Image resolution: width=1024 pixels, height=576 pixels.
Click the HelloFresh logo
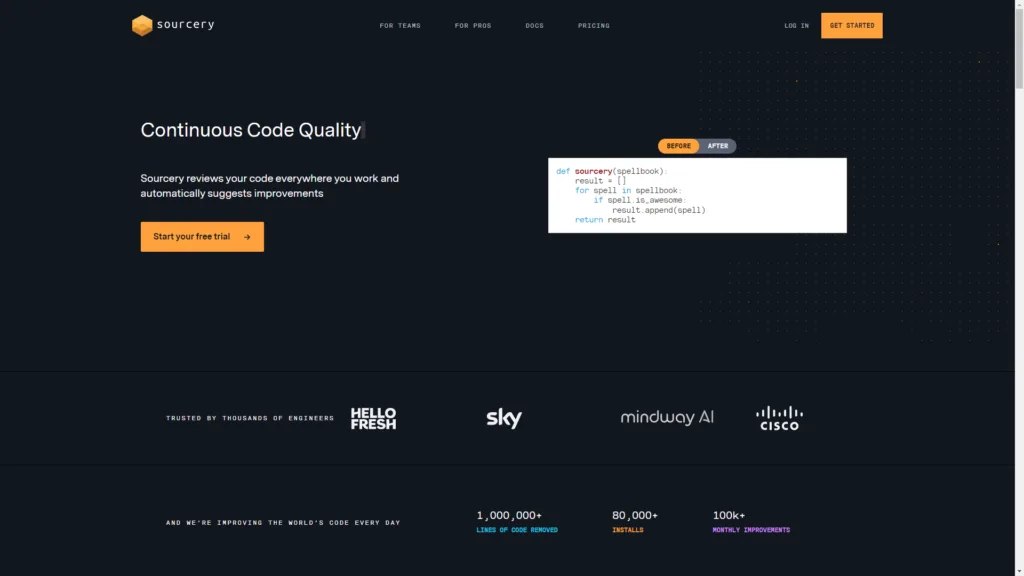[x=373, y=418]
